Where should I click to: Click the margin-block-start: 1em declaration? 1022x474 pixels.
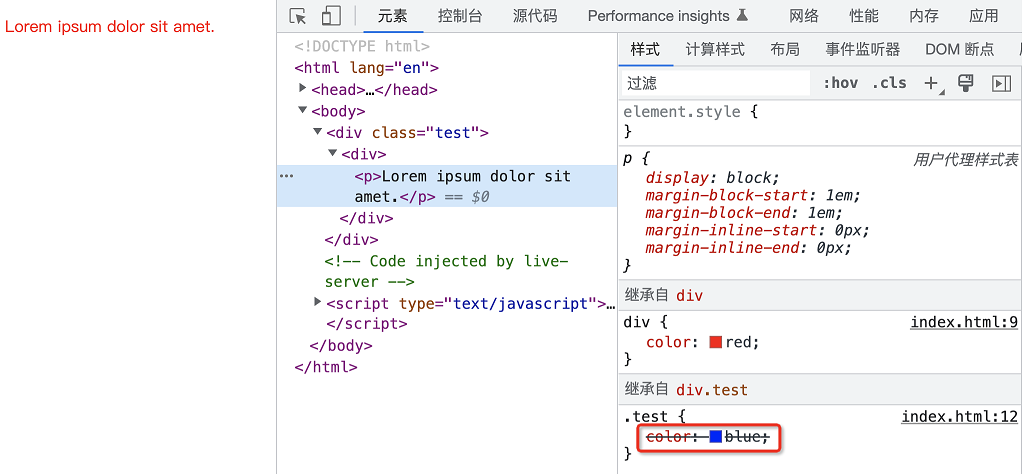click(753, 196)
